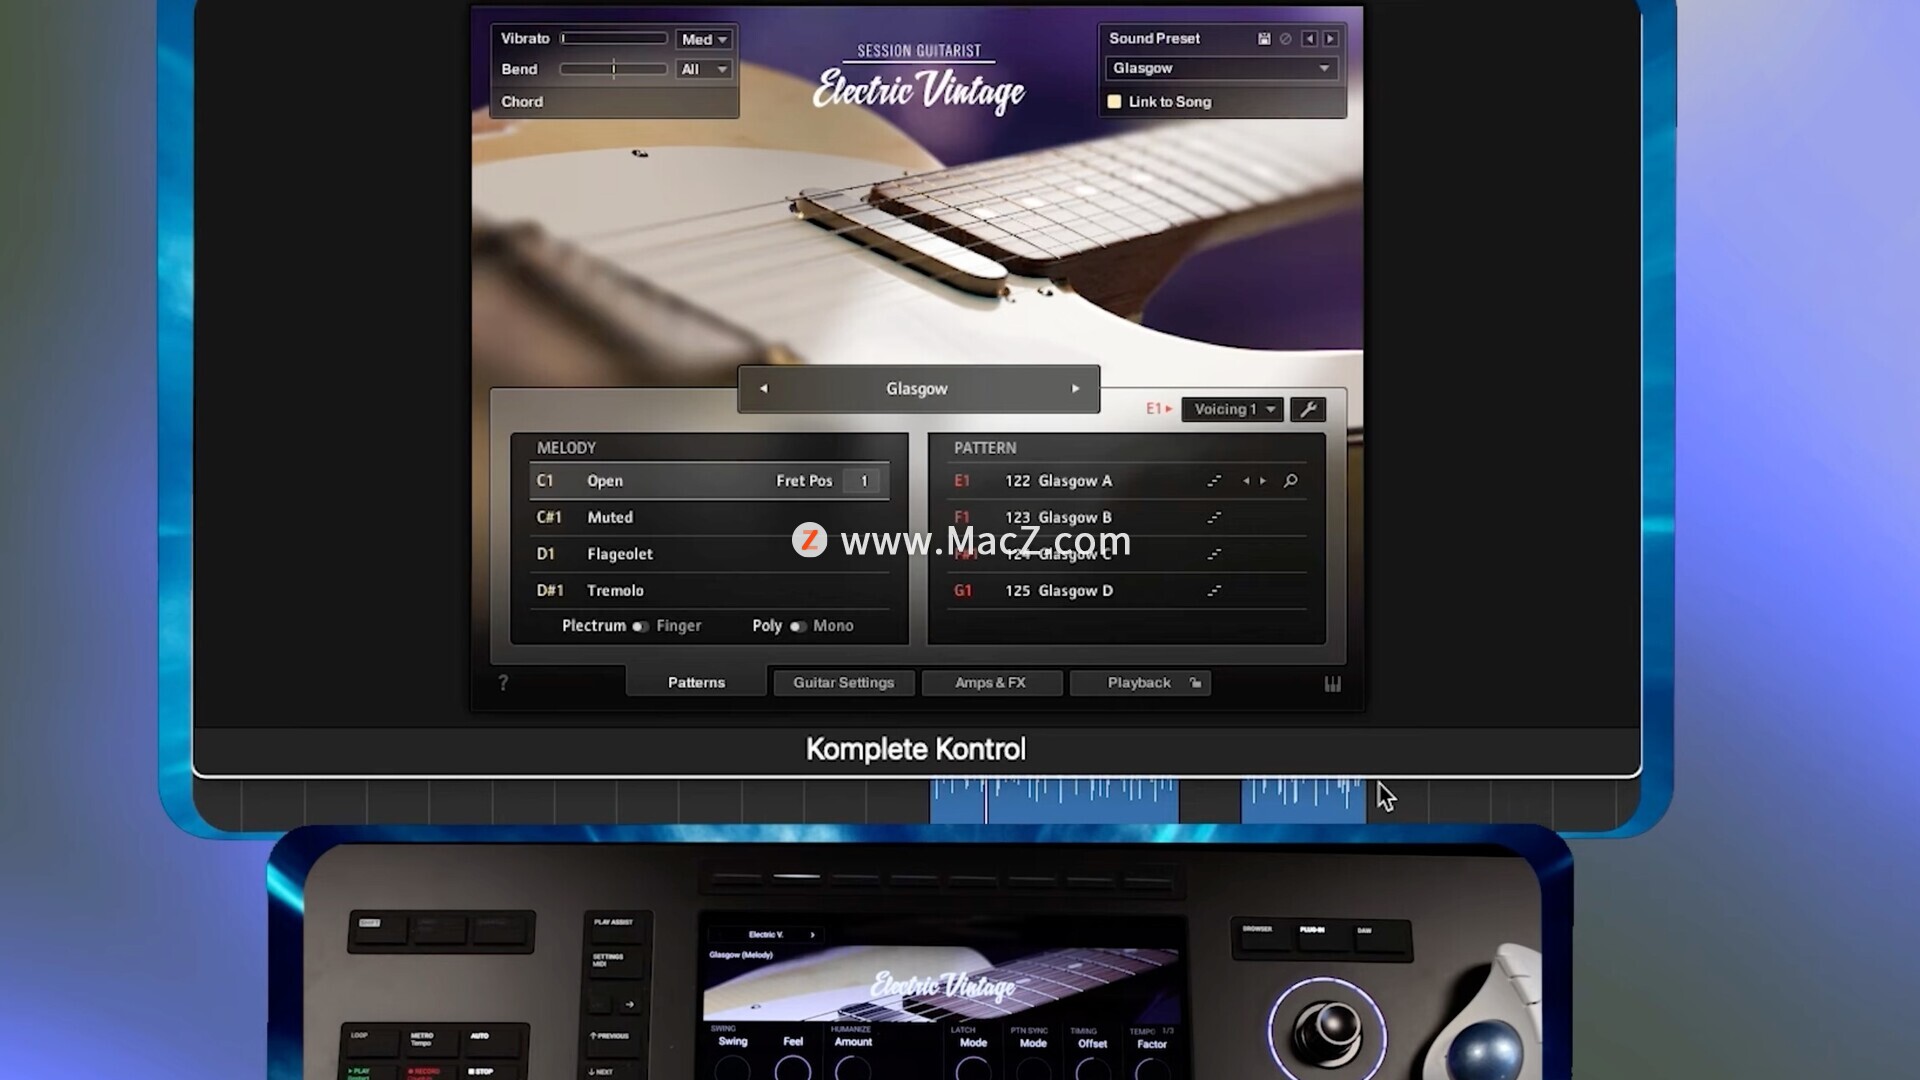Toggle the Poly/Mono switch

point(798,627)
